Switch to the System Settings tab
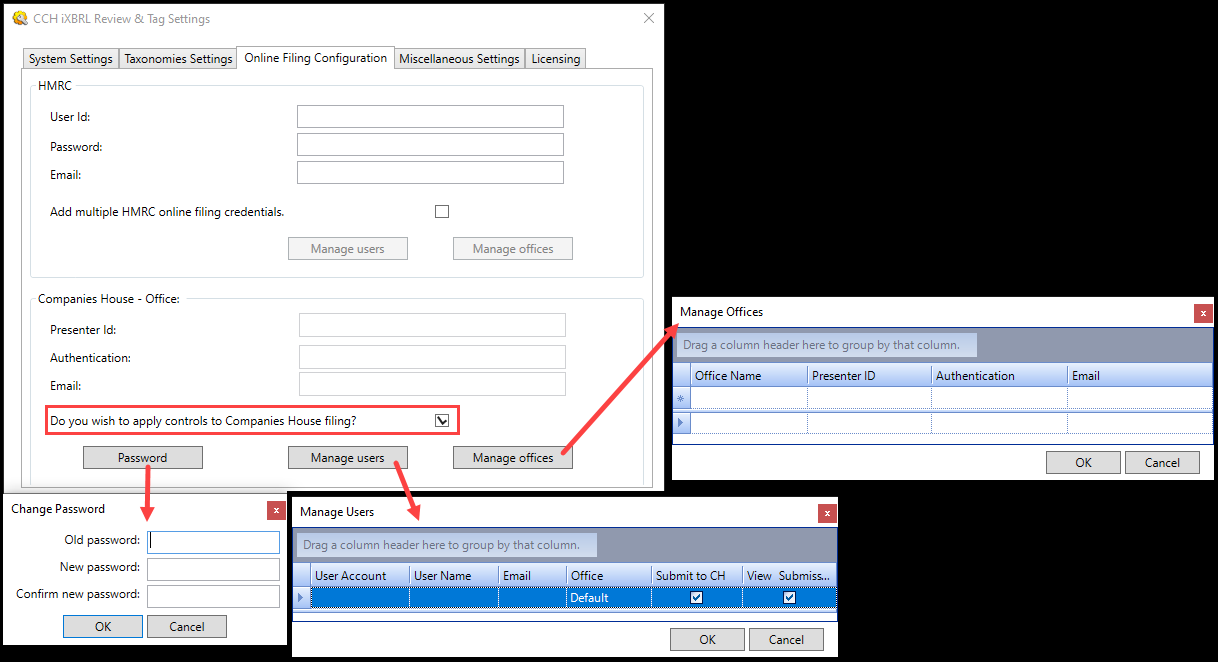This screenshot has width=1218, height=662. click(x=71, y=59)
